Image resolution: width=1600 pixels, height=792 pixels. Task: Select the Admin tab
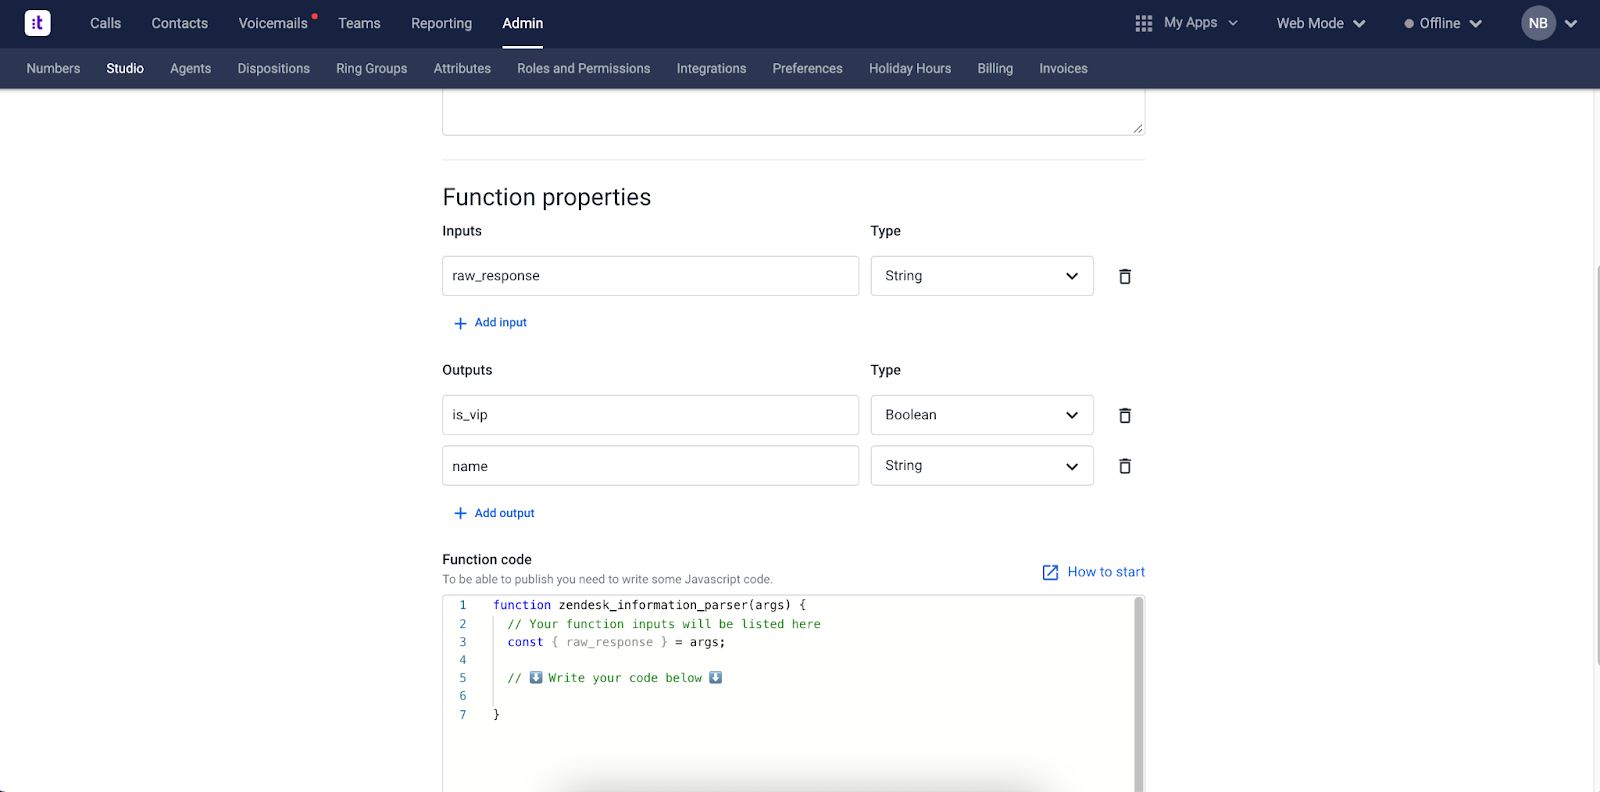click(523, 23)
